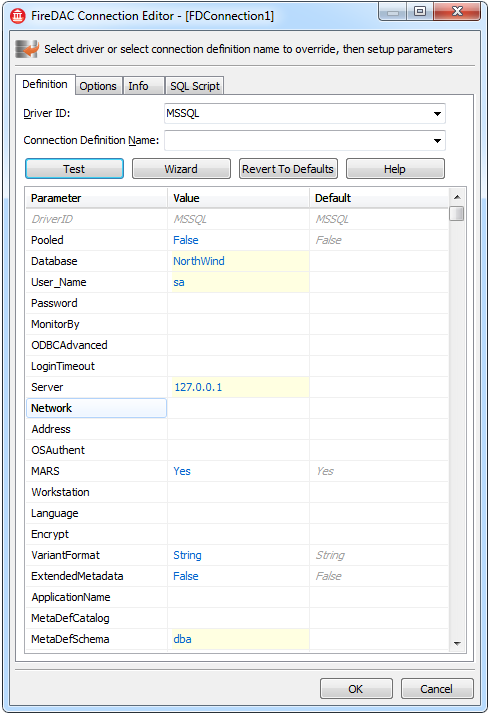
Task: Select the Database parameter
Action: tap(96, 261)
